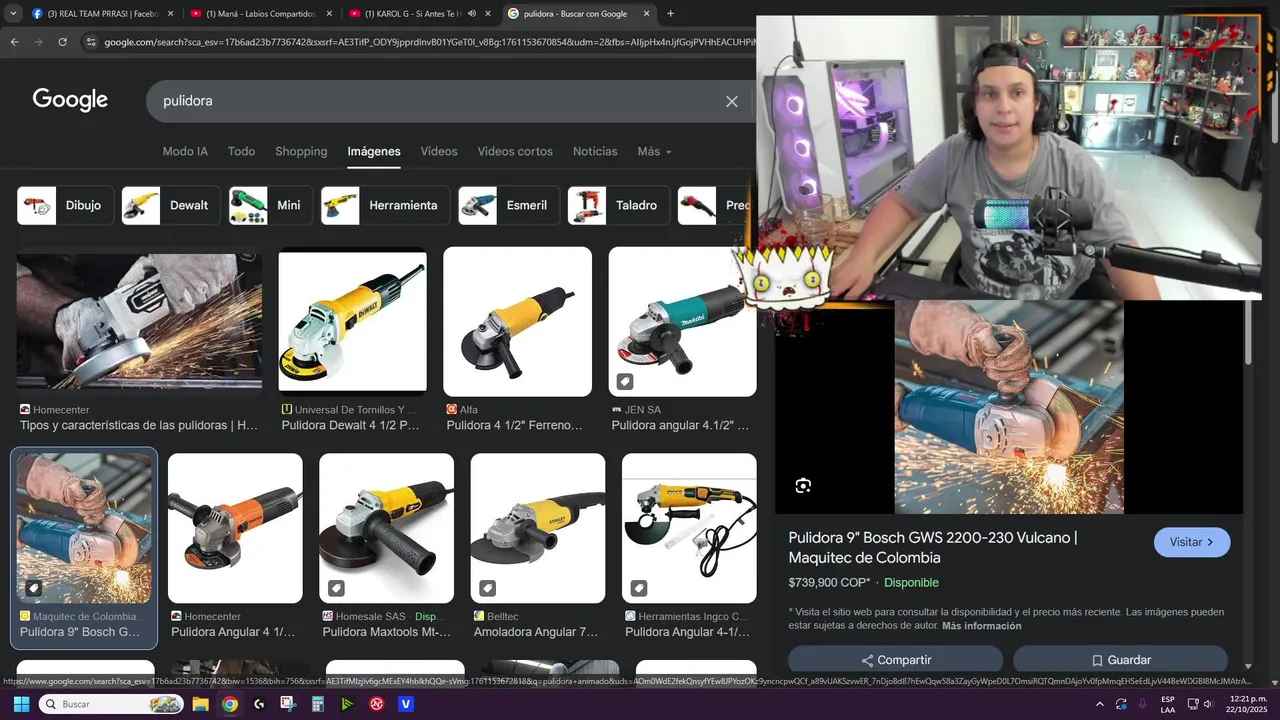Go back to the previous page
This screenshot has height=720, width=1280.
coord(14,42)
